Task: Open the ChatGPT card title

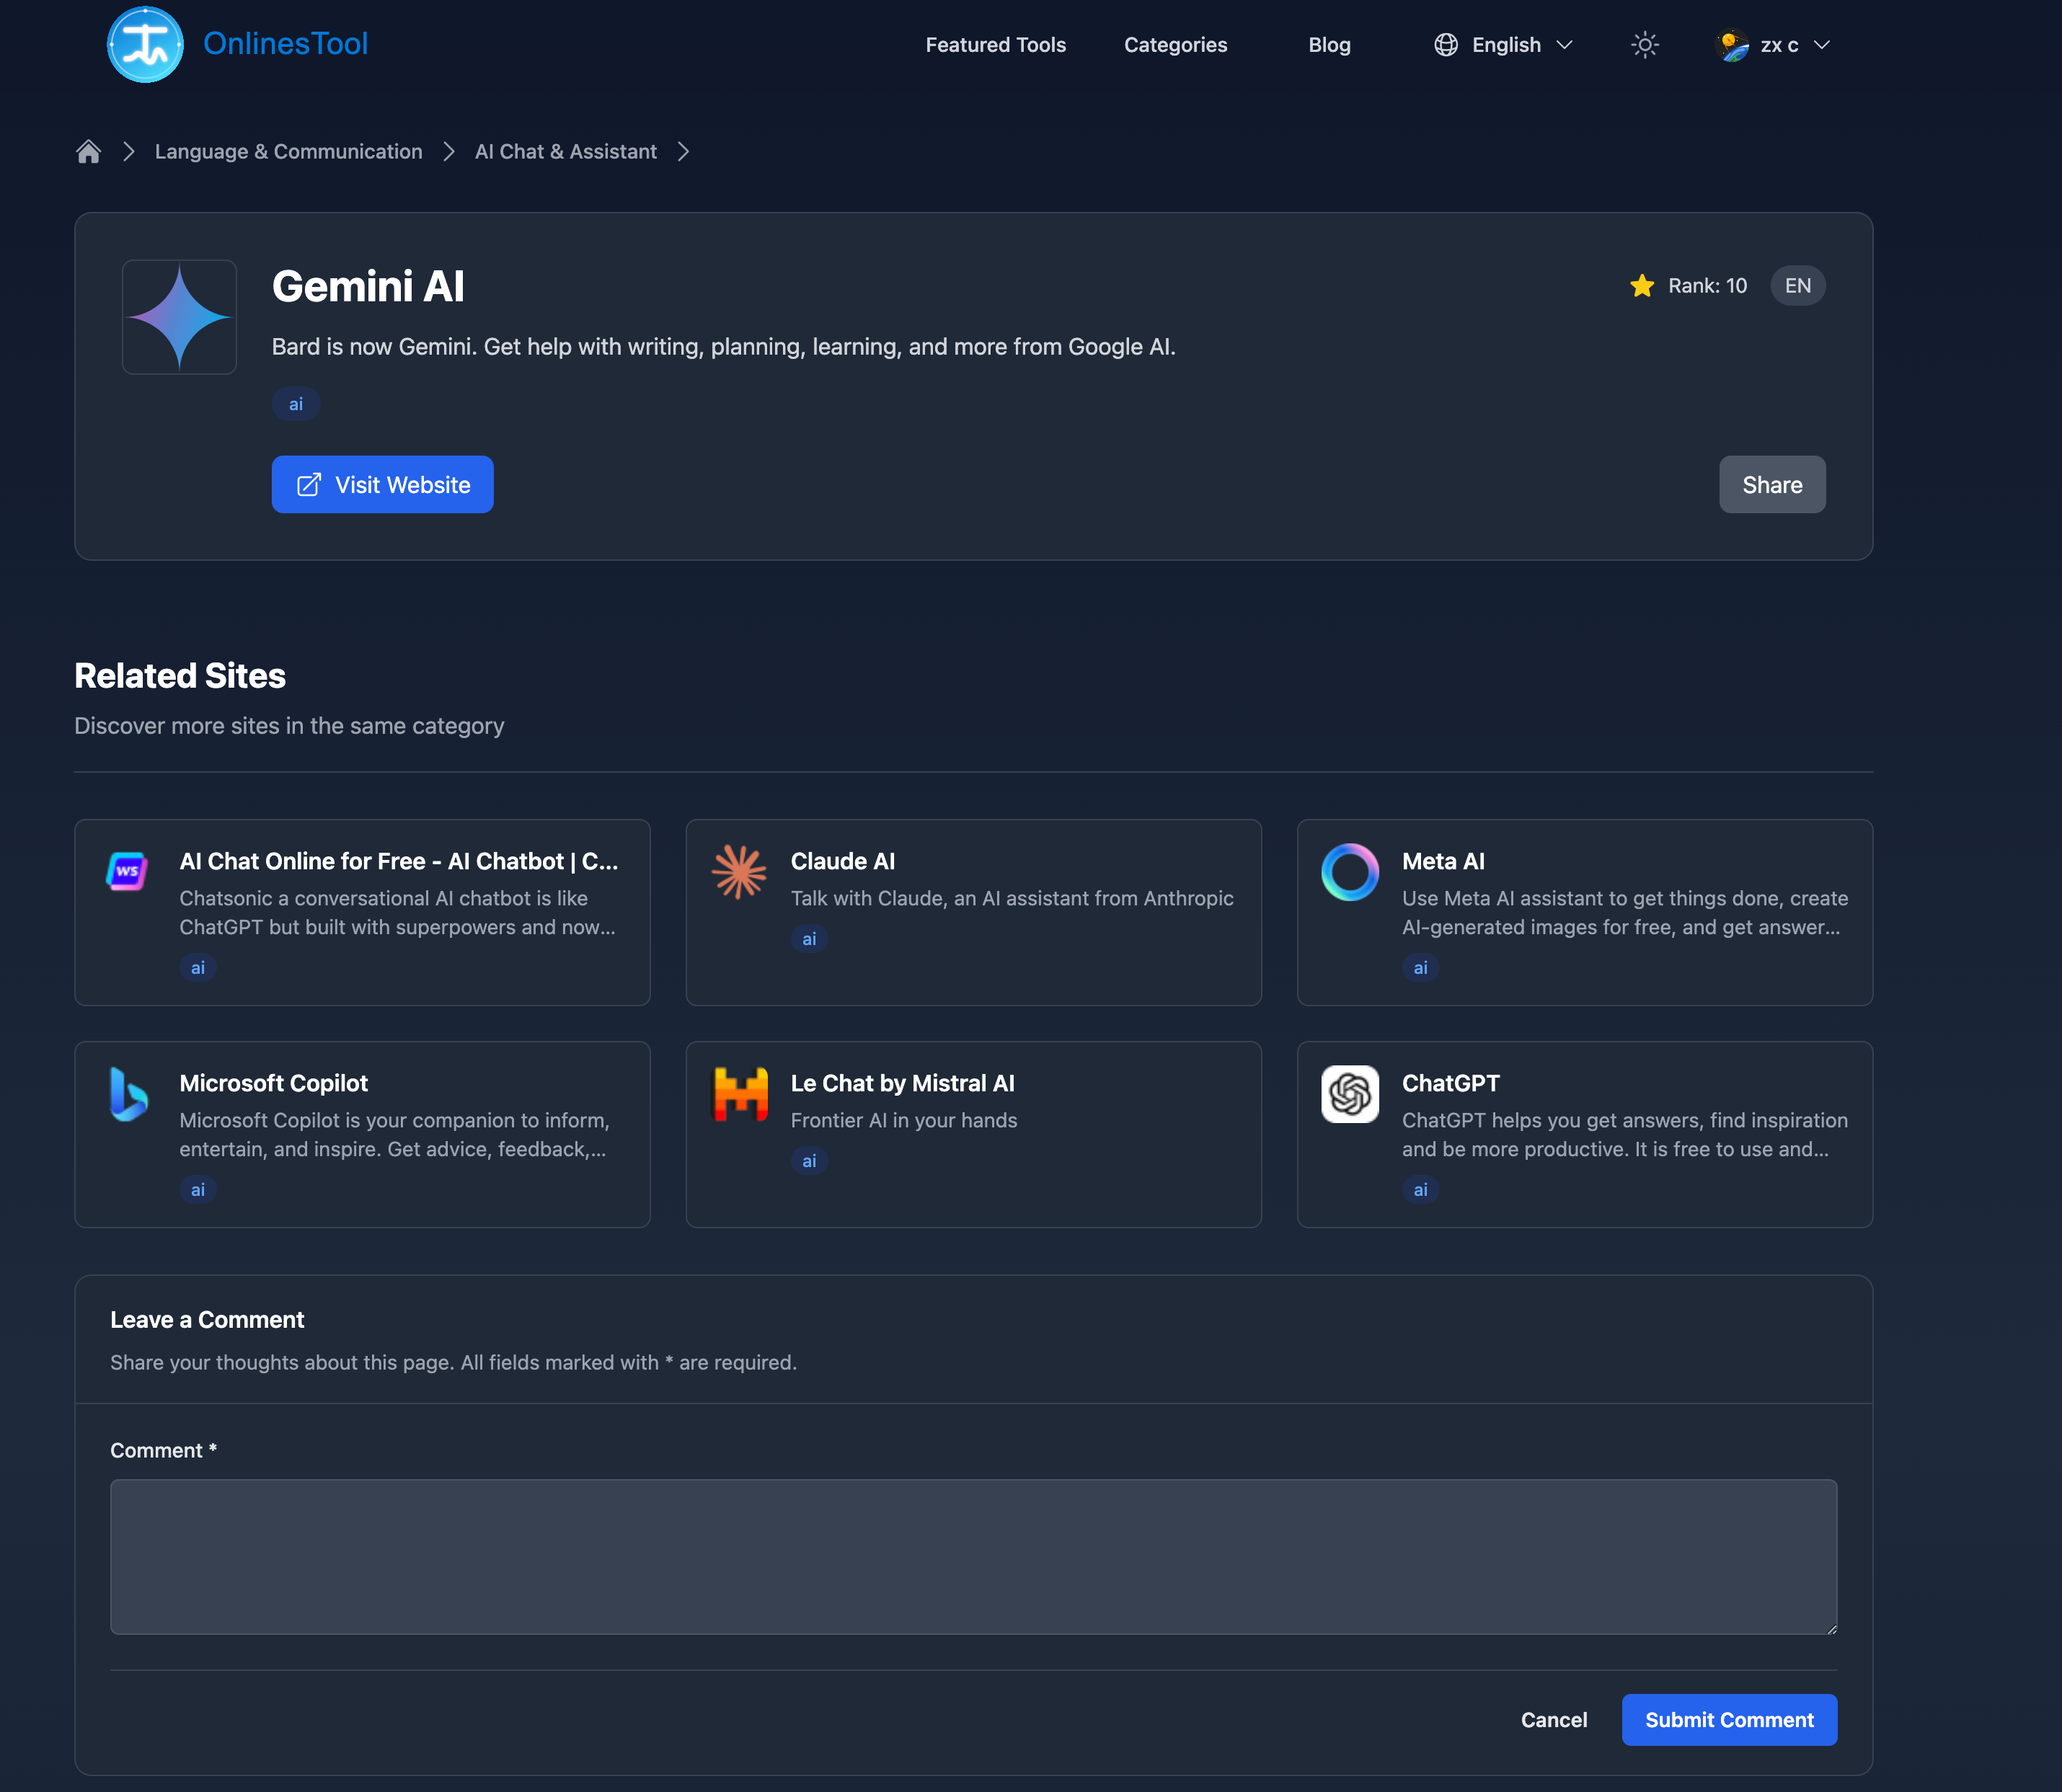Action: pos(1450,1083)
